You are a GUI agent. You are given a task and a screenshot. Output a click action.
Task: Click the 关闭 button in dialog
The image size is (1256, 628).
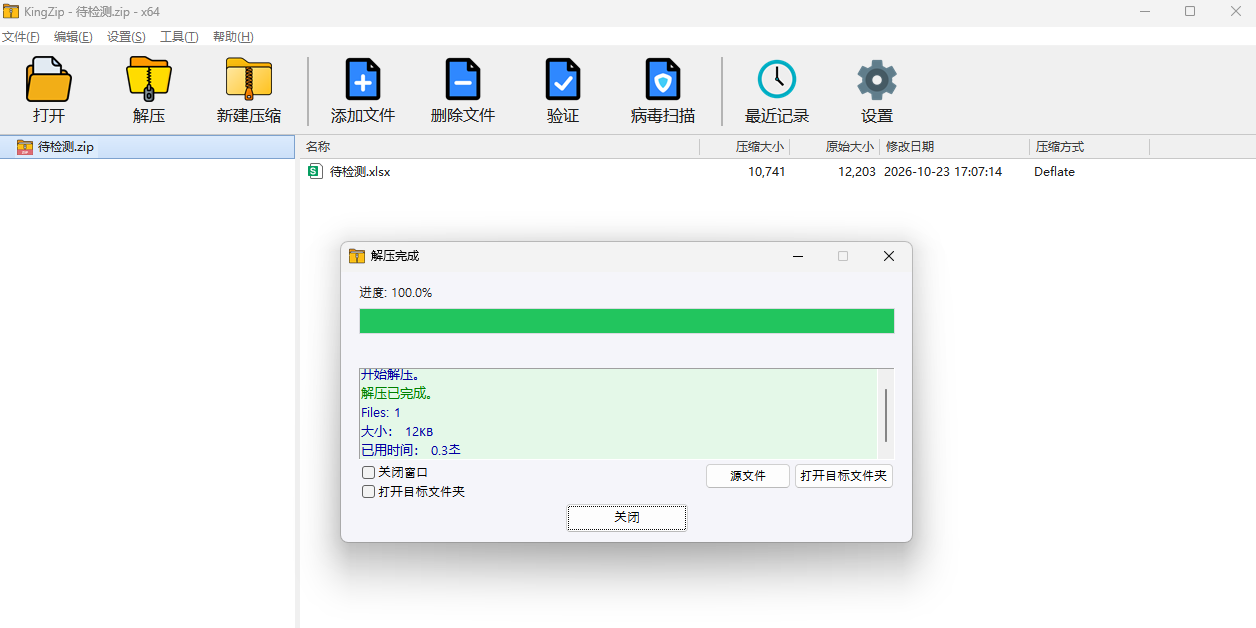pos(627,518)
